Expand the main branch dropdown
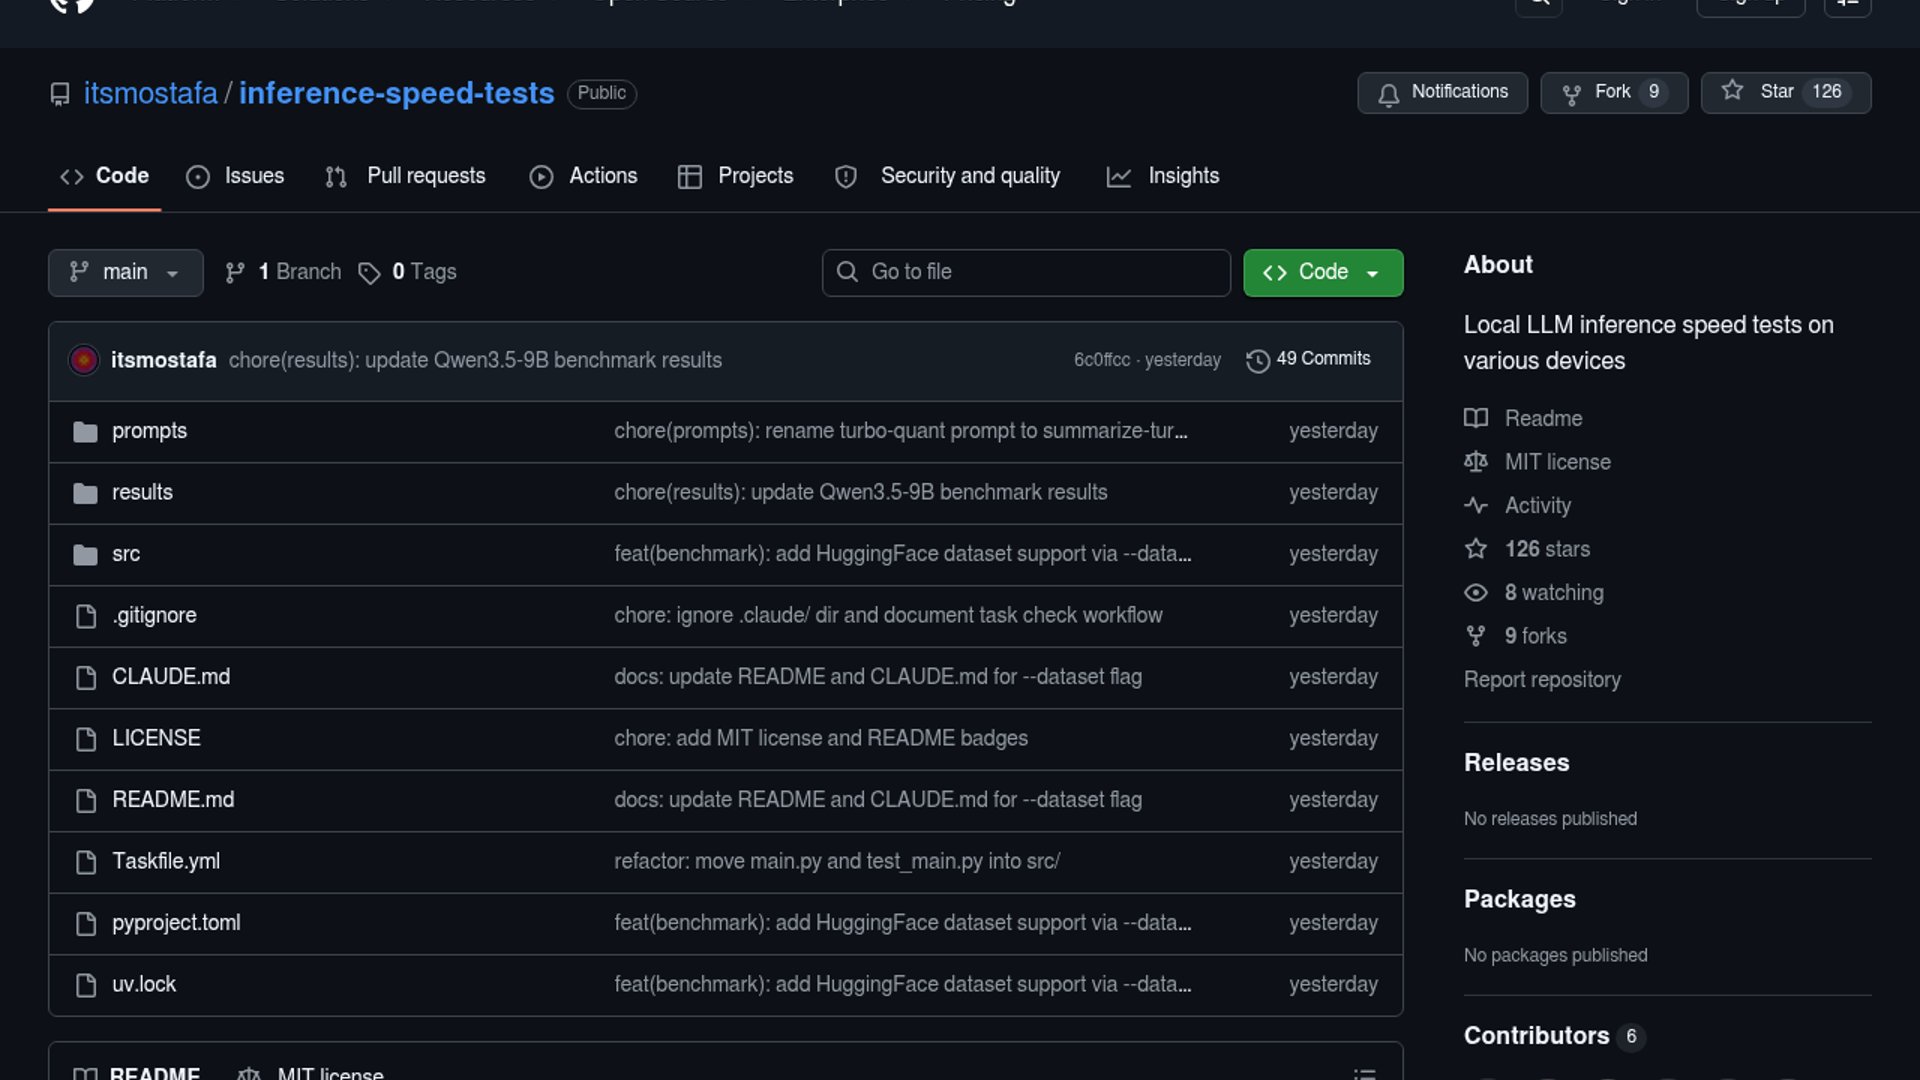This screenshot has height=1080, width=1920. click(x=125, y=273)
